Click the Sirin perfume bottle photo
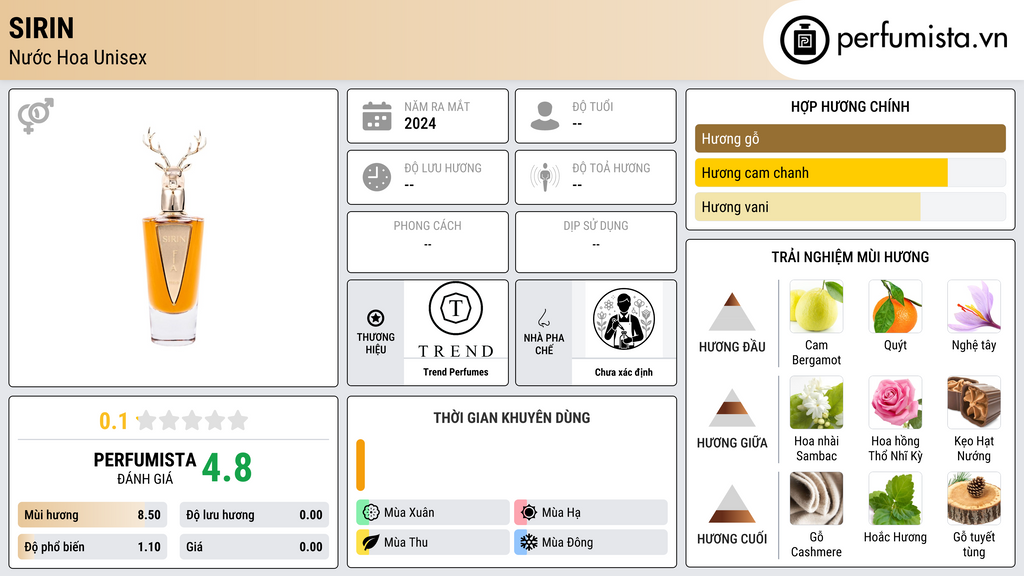This screenshot has width=1024, height=576. (x=174, y=236)
